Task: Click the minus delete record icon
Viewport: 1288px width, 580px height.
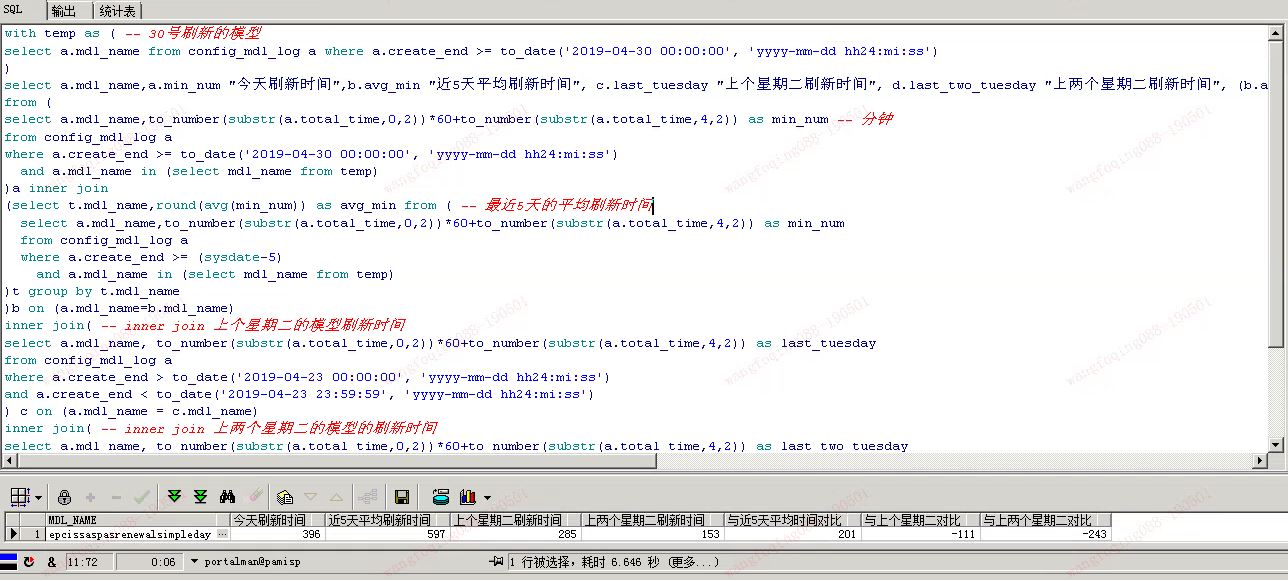Action: 116,497
